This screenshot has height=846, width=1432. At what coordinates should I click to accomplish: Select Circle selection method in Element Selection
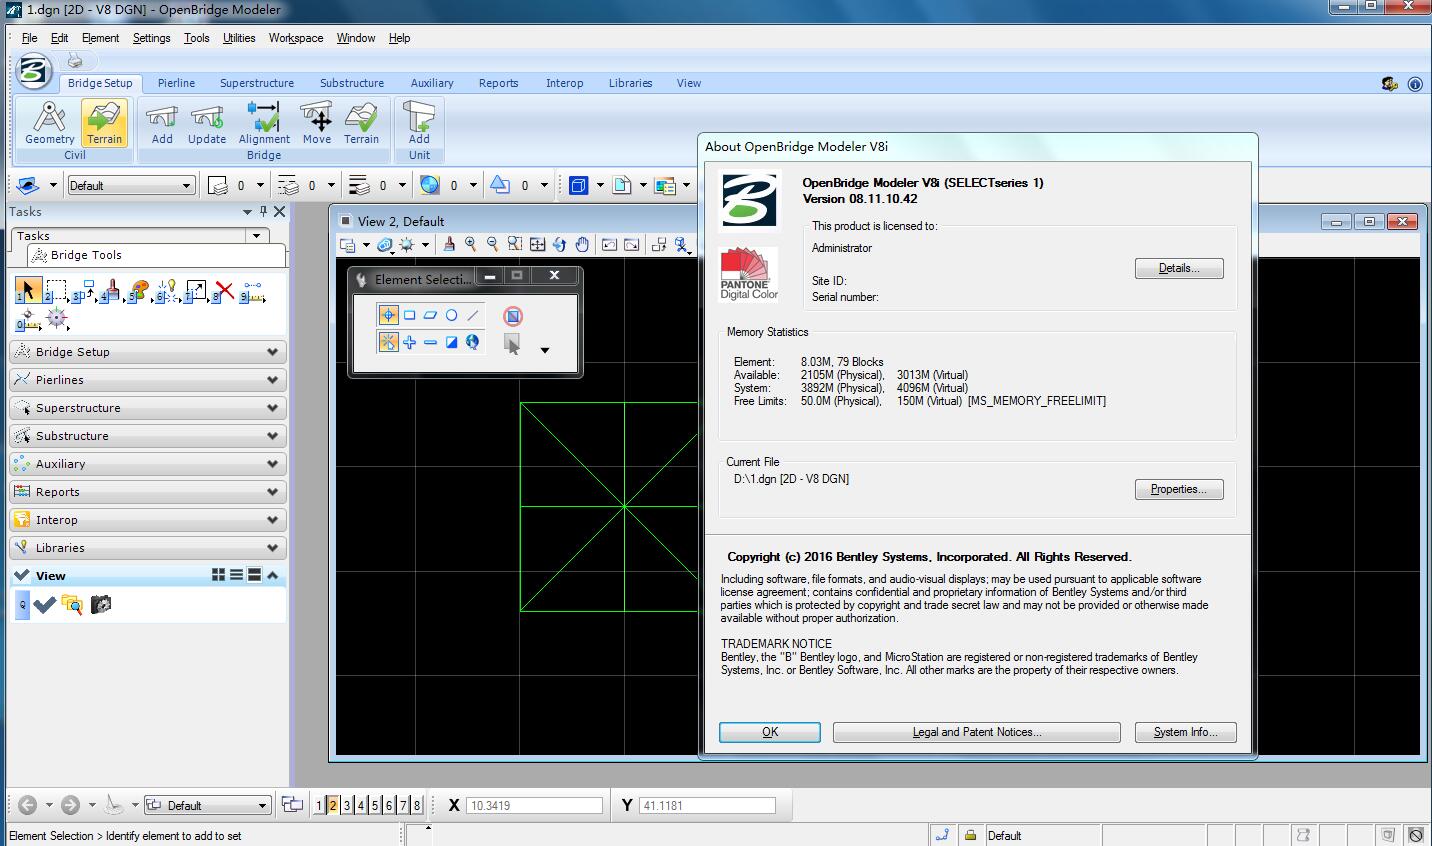[451, 315]
